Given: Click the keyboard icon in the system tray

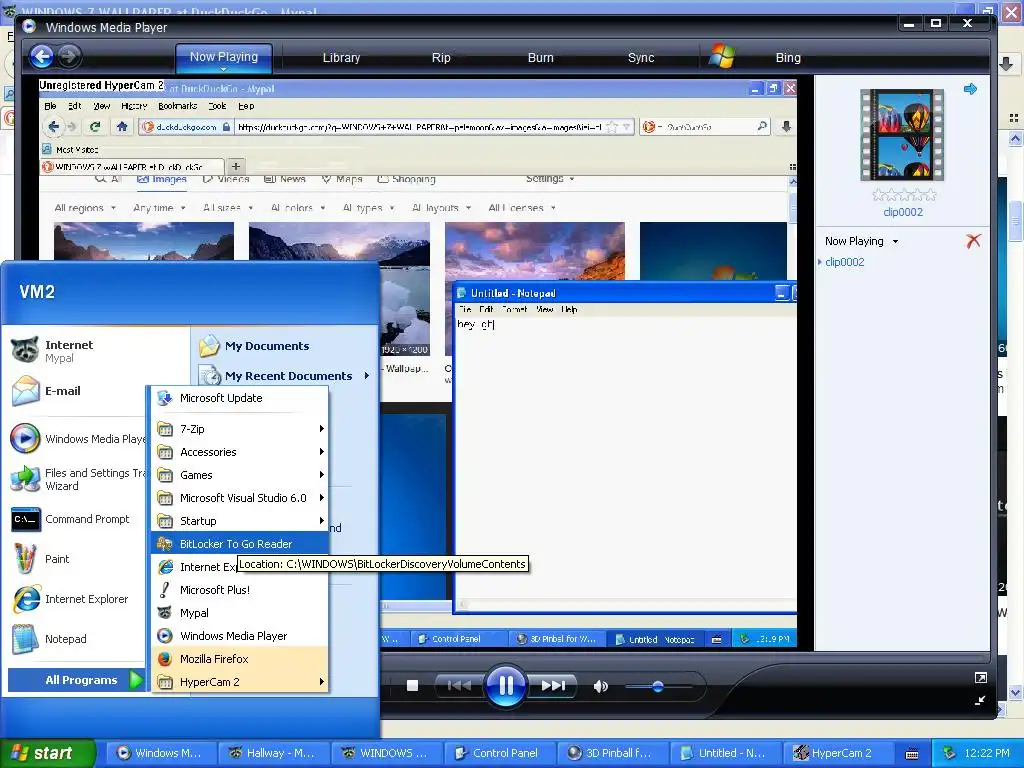Looking at the screenshot, I should click(x=912, y=754).
